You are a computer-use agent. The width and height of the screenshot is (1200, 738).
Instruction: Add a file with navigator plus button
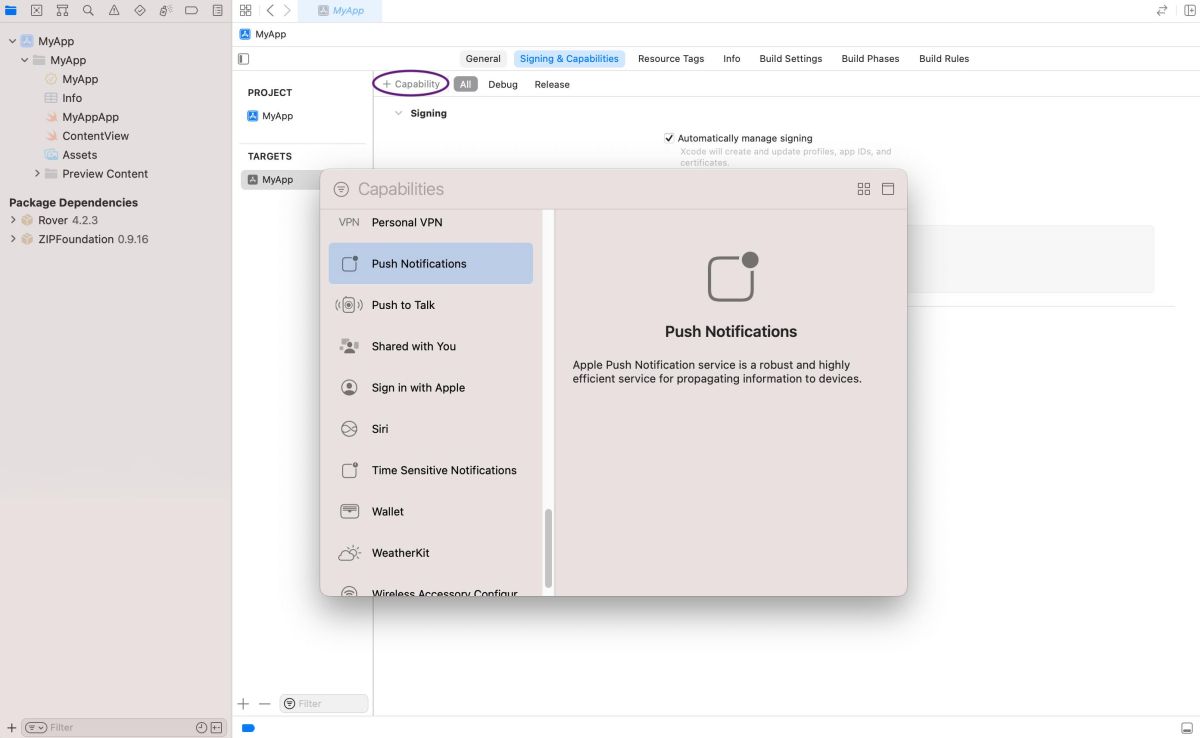(x=11, y=728)
